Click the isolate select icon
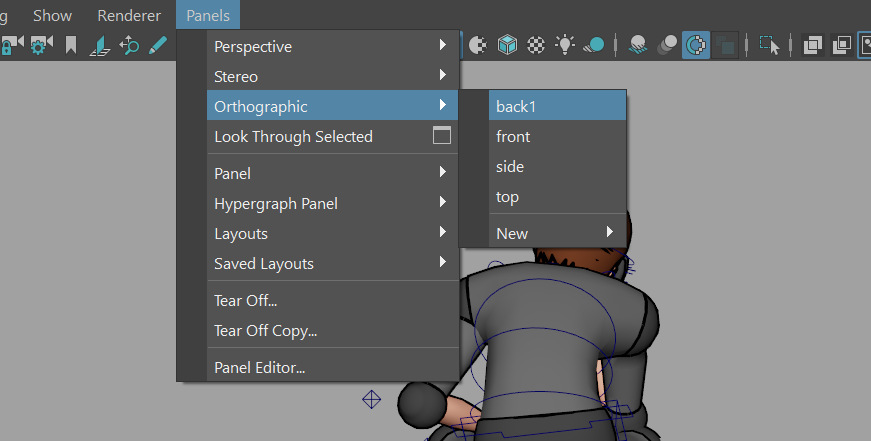 click(x=770, y=45)
